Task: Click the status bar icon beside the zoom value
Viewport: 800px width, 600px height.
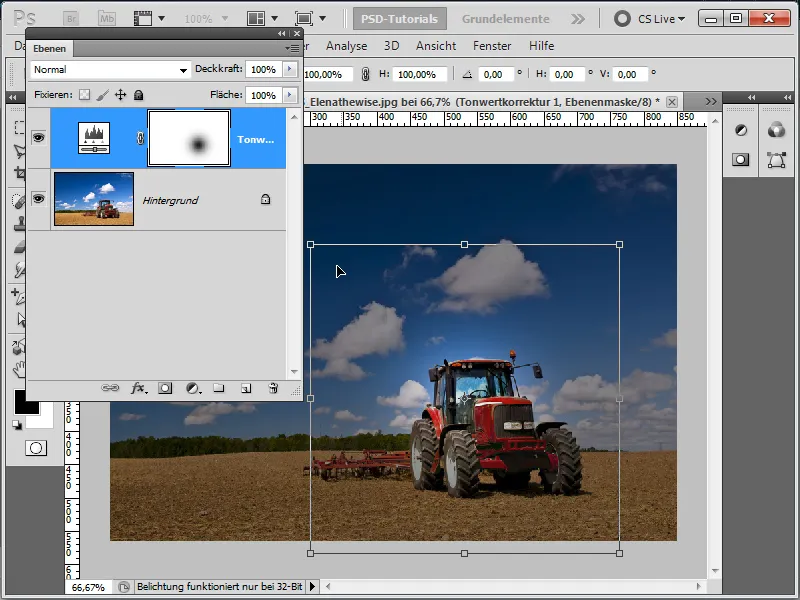Action: coord(123,587)
